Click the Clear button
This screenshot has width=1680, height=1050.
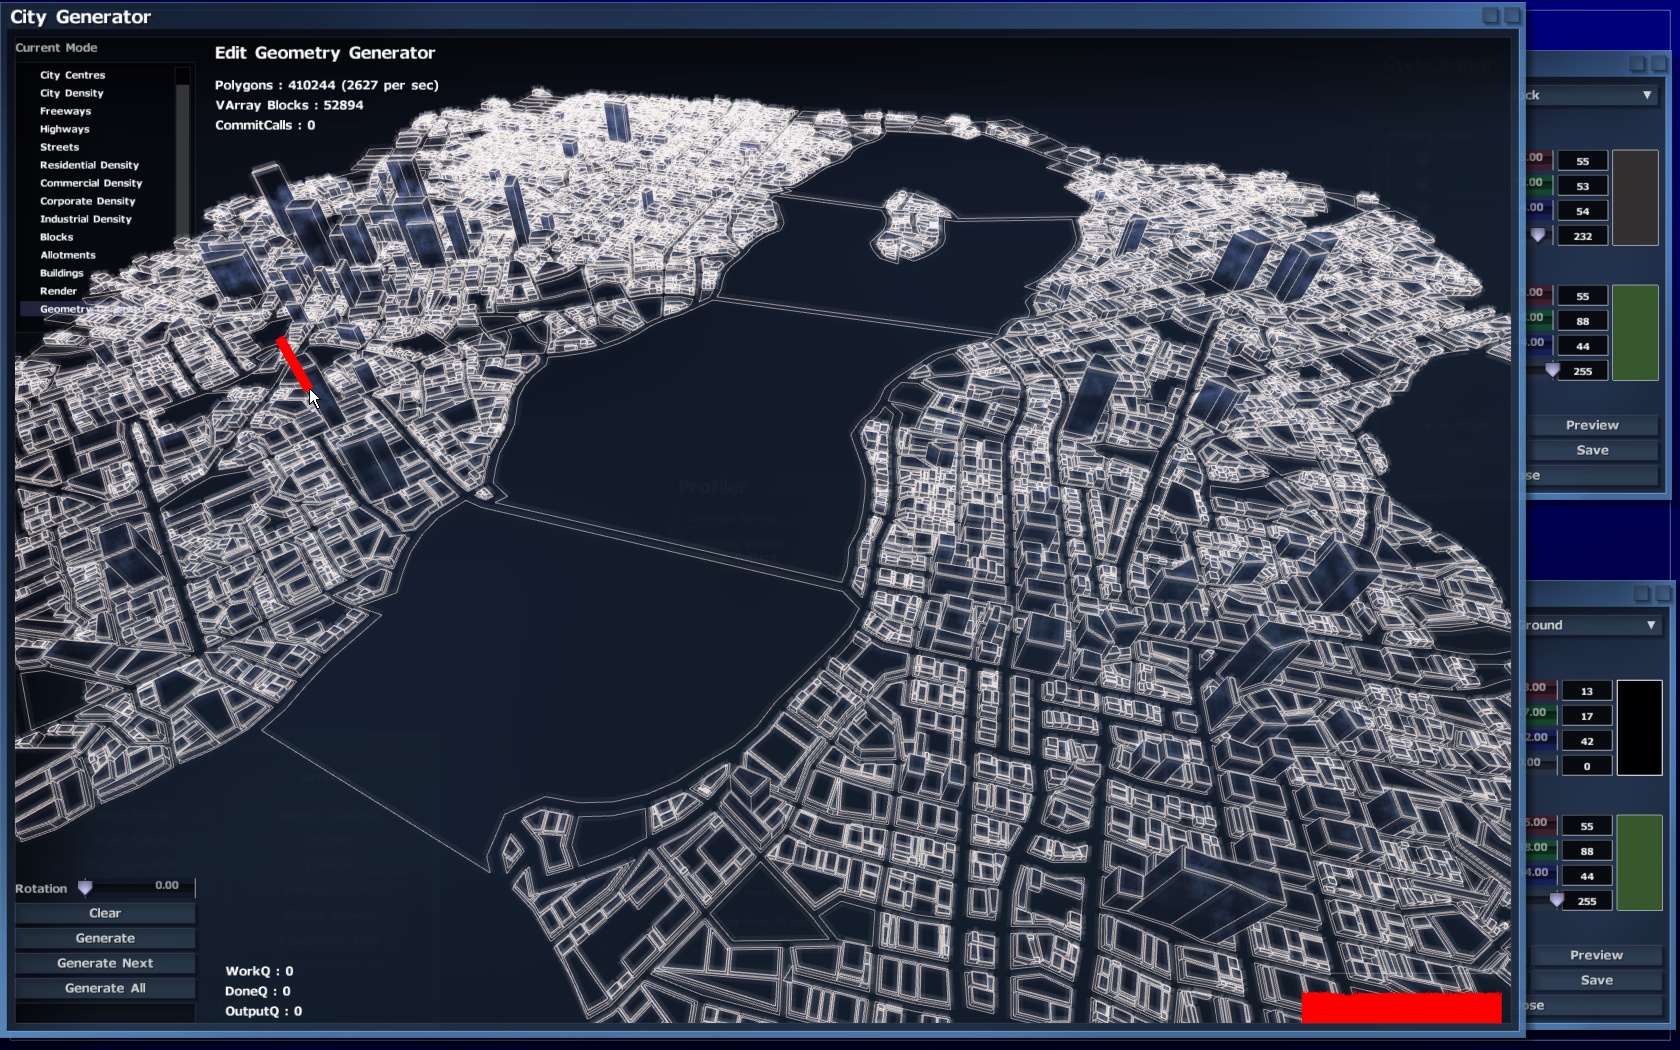(105, 913)
